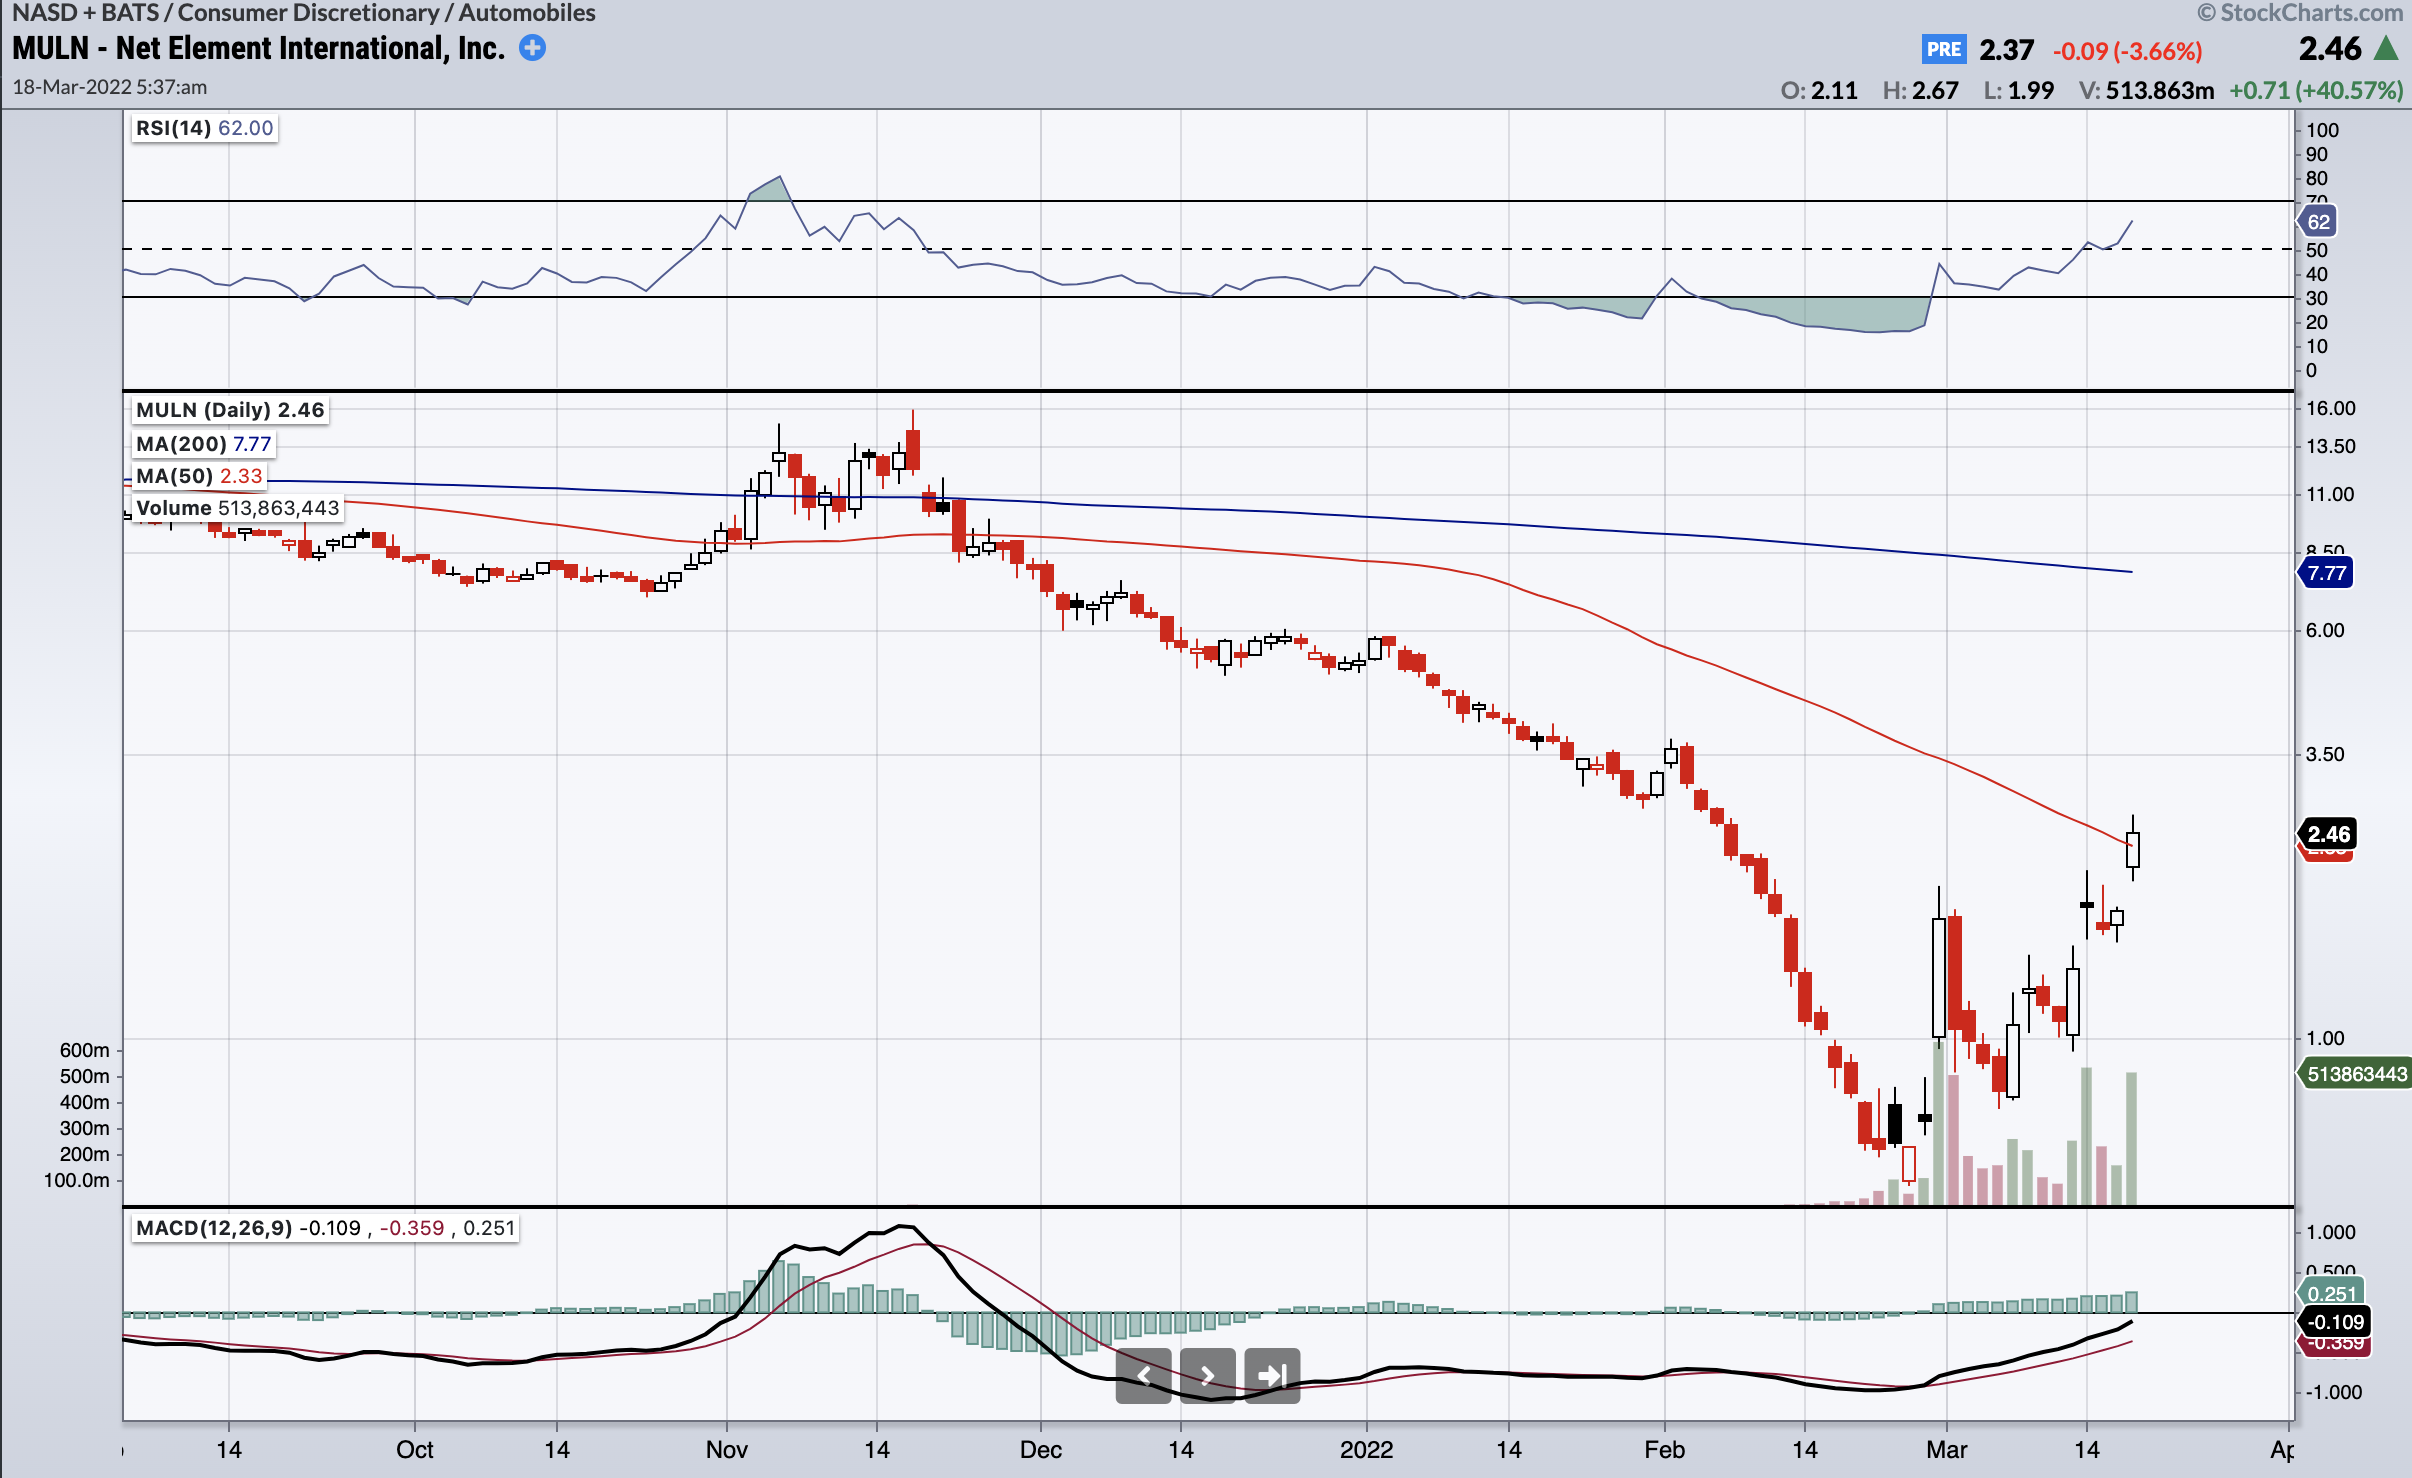Click the green 0.251 MACD histogram tag
2412x1478 pixels.
(x=2331, y=1294)
